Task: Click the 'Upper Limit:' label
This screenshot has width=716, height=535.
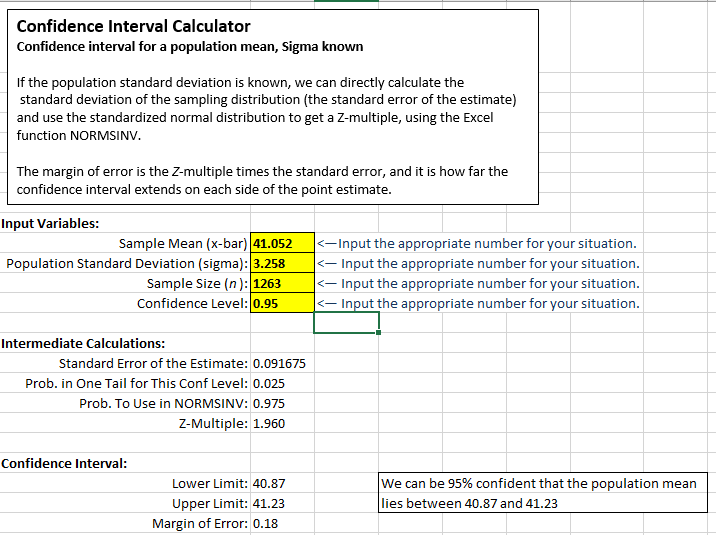Action: [210, 504]
